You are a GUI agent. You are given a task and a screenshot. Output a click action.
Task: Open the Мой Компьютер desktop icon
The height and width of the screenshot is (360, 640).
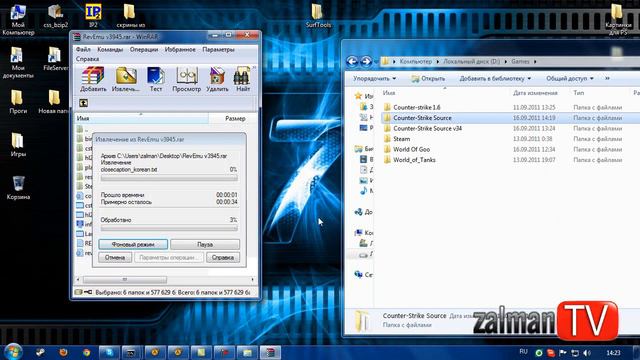pos(18,20)
